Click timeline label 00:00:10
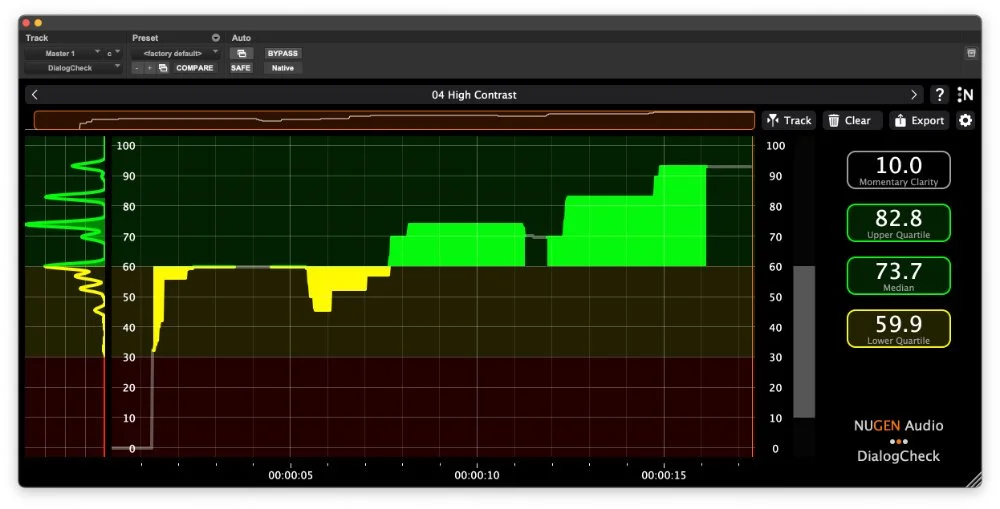The height and width of the screenshot is (509, 1000). tap(477, 475)
